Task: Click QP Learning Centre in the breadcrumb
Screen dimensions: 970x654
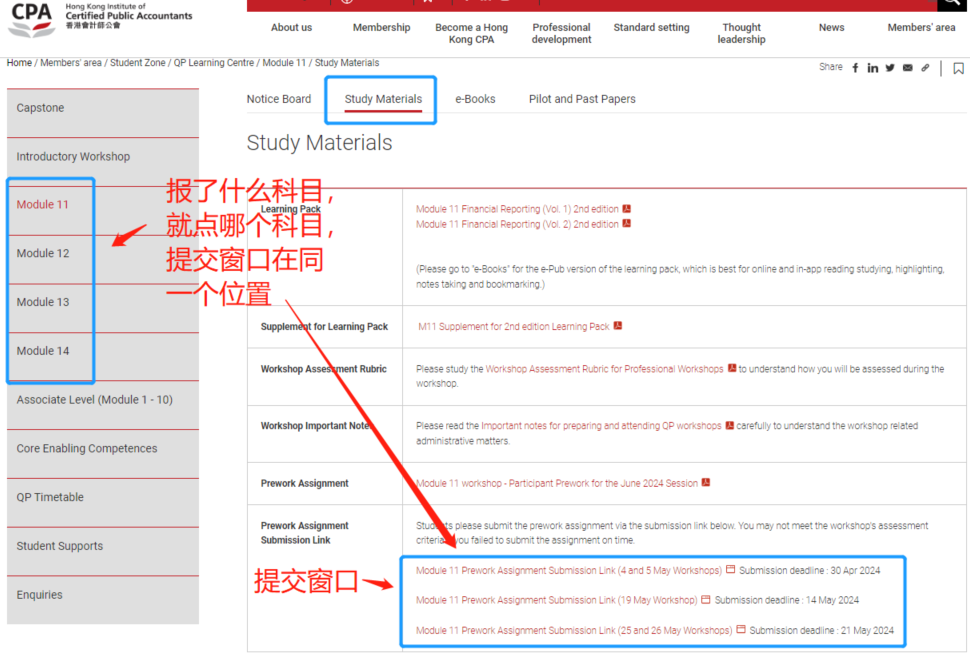Action: click(x=214, y=63)
